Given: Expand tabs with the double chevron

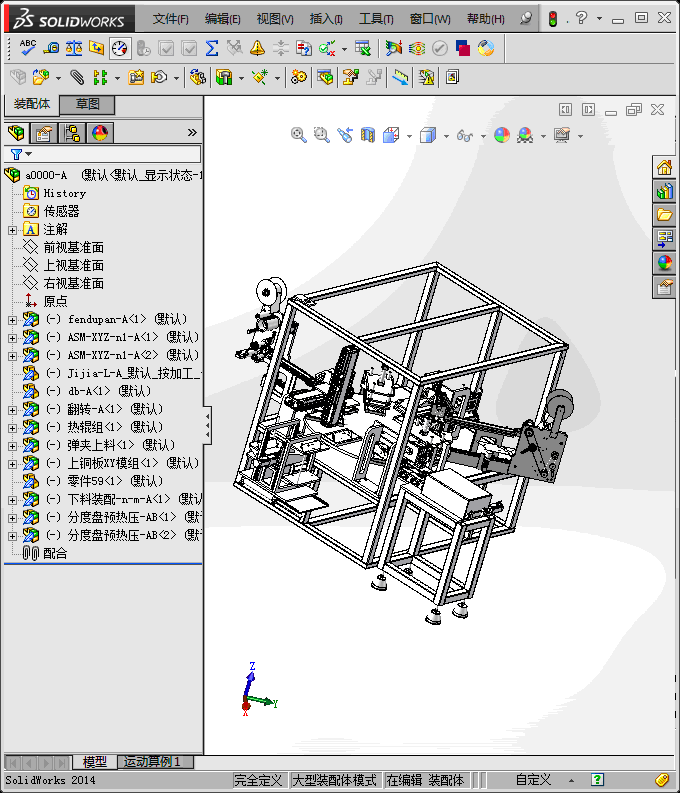Looking at the screenshot, I should [x=192, y=133].
